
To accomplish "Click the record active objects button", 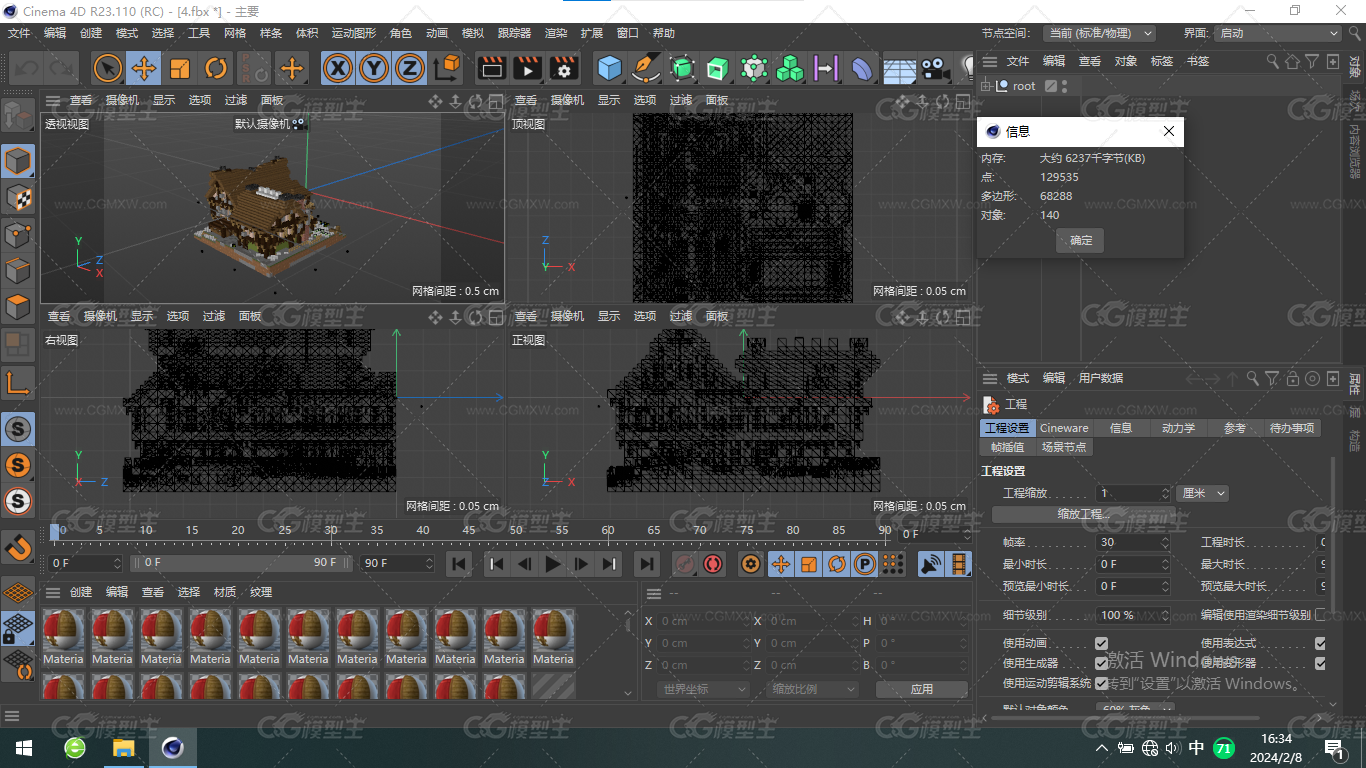I will point(685,564).
